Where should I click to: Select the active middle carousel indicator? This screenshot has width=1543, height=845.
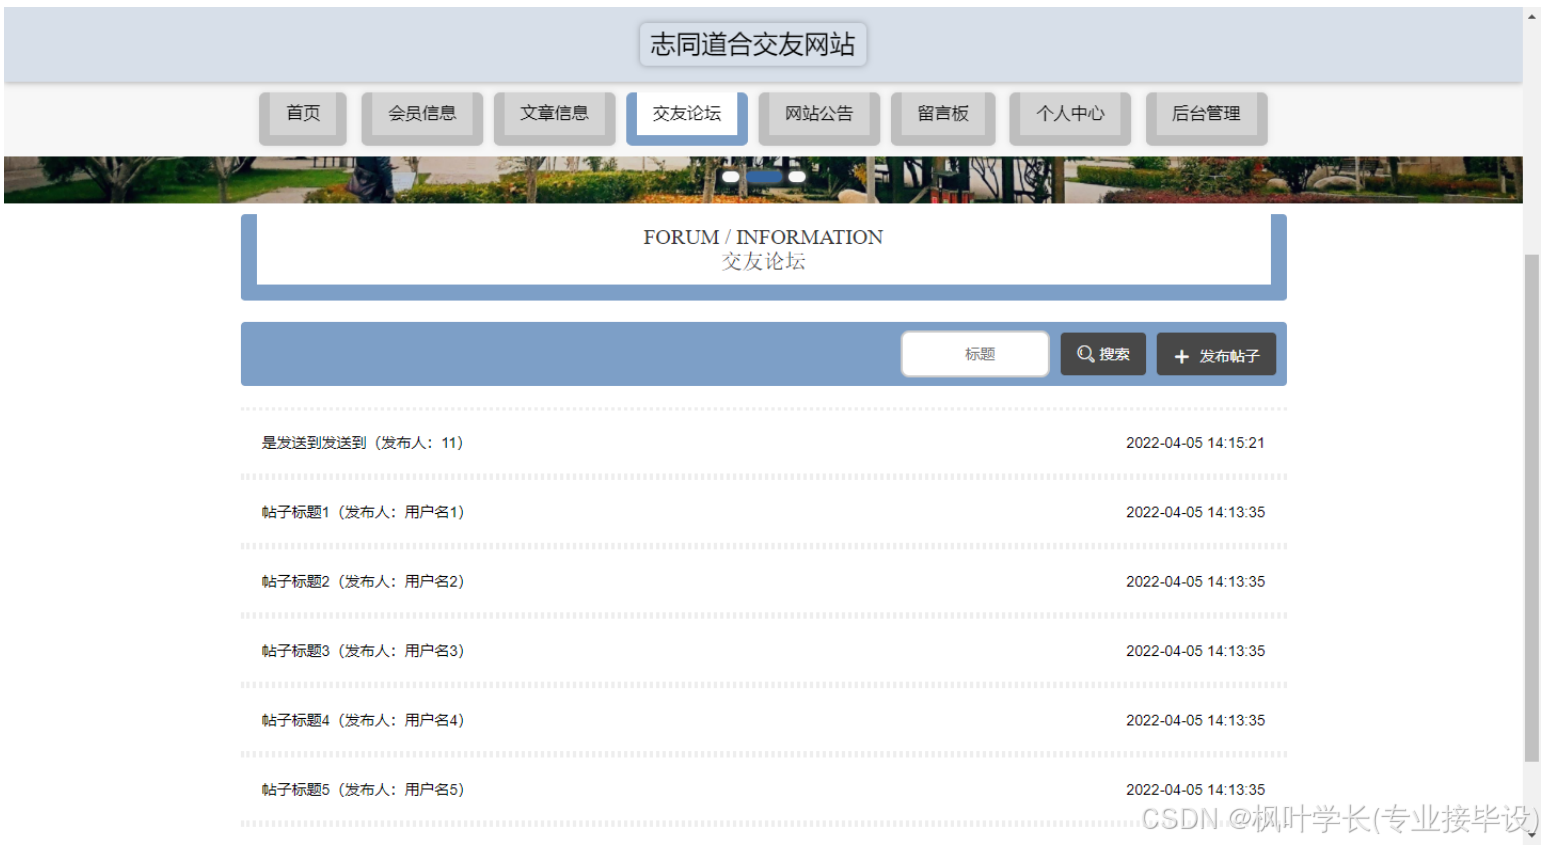(x=764, y=176)
